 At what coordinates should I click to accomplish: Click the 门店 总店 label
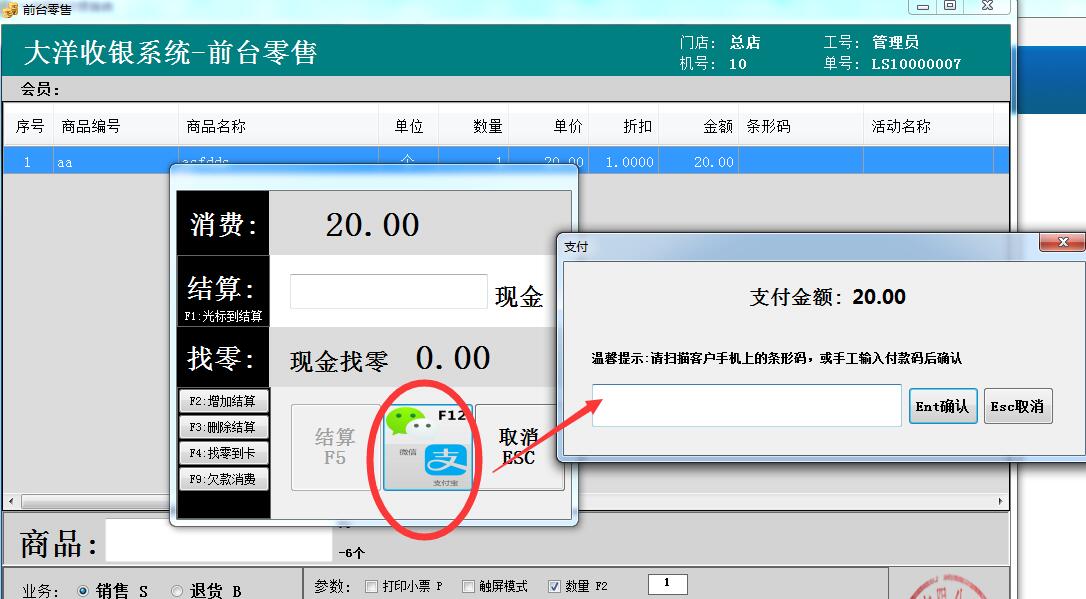coord(720,42)
